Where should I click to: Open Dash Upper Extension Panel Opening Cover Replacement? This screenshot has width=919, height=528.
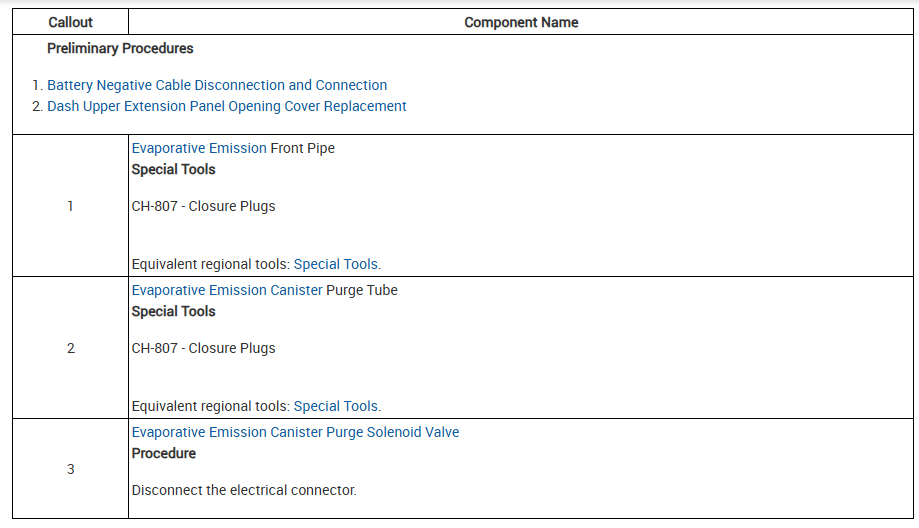tap(227, 106)
